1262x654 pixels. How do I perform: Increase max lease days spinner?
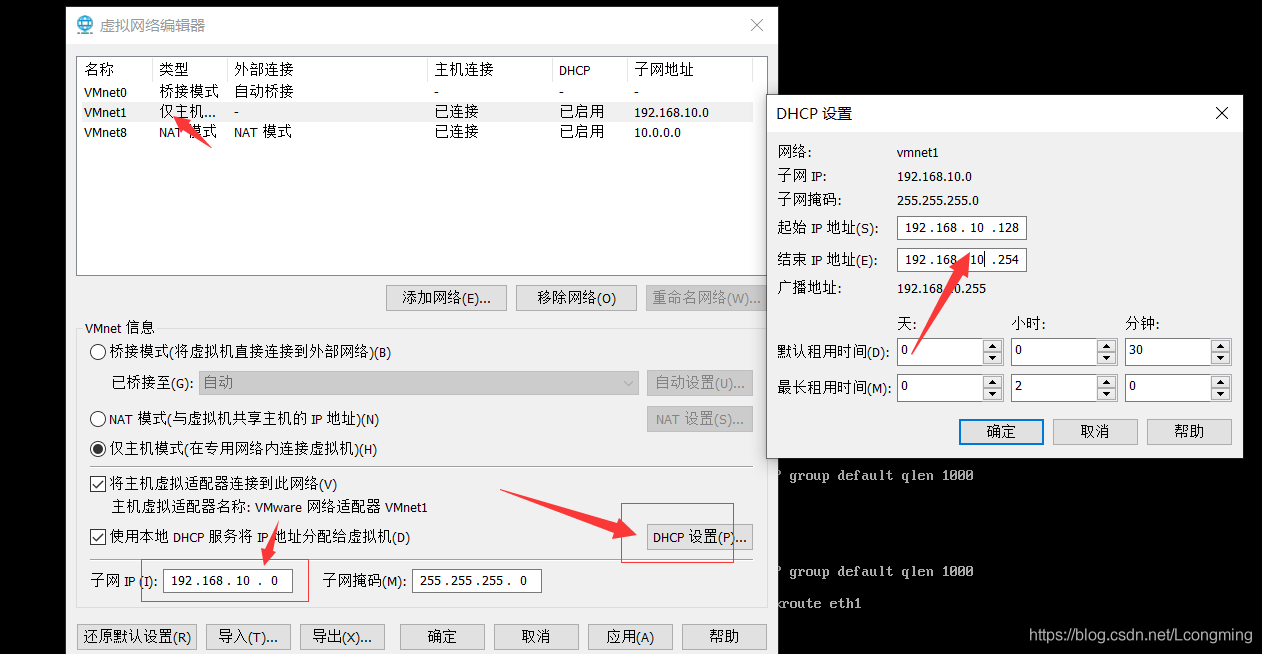pyautogui.click(x=992, y=380)
